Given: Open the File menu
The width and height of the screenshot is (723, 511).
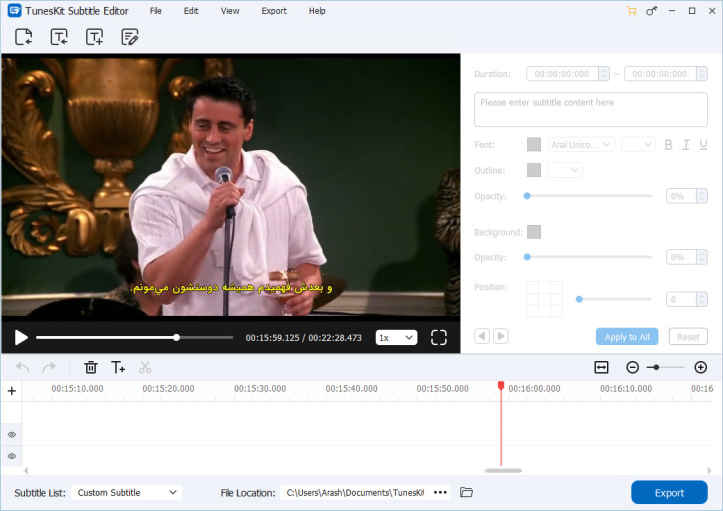Looking at the screenshot, I should pos(155,11).
